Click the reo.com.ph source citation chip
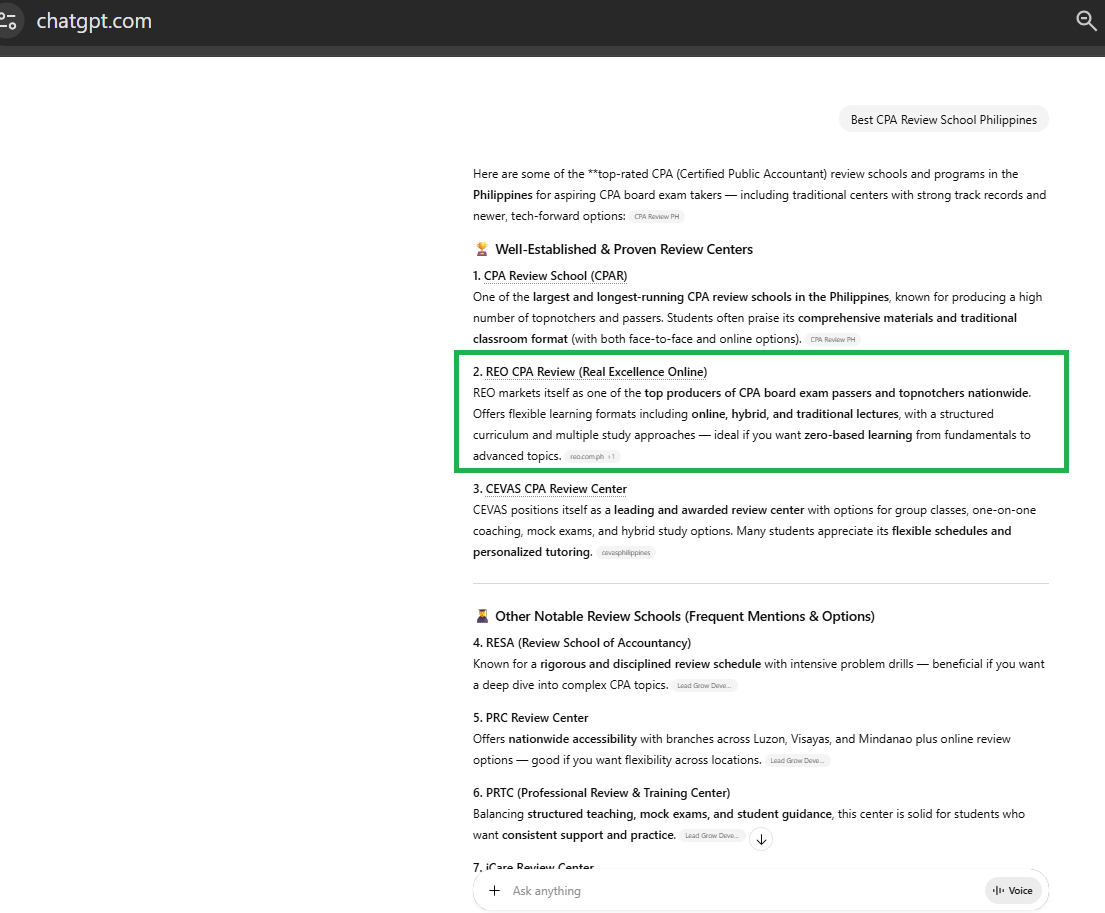Screen dimensions: 1105x913 point(593,457)
